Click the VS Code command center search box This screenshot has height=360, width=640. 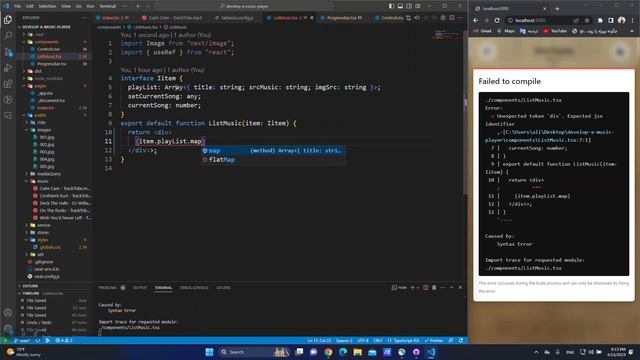click(x=244, y=6)
